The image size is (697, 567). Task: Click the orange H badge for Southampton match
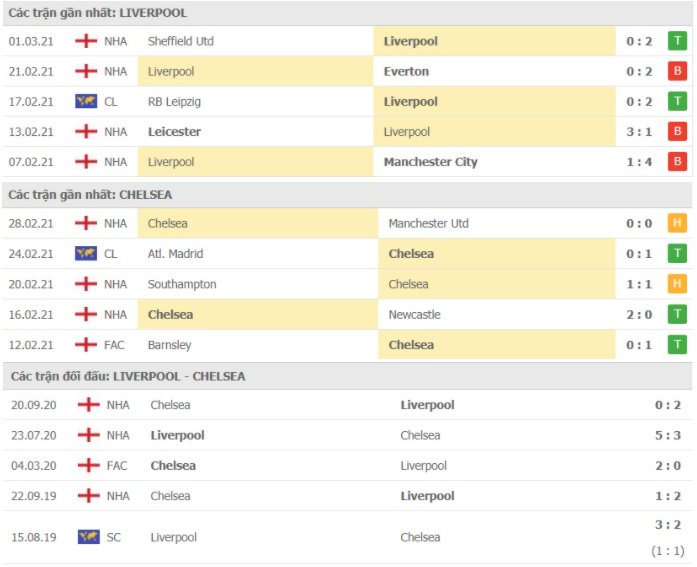click(x=677, y=284)
